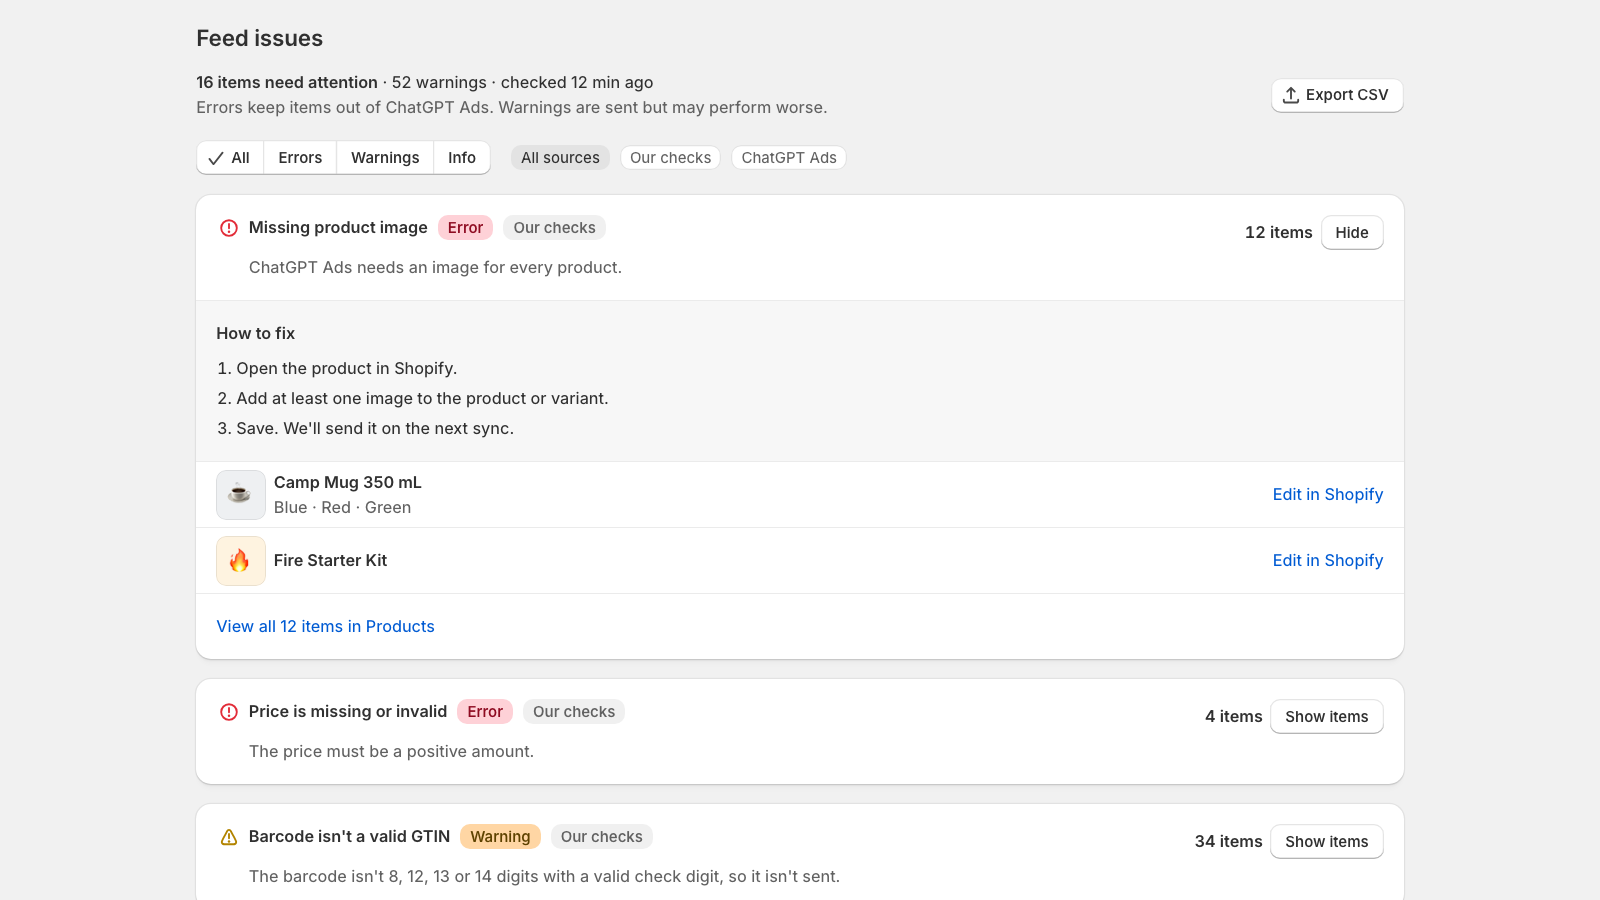Toggle the All sources filter chip
Image resolution: width=1600 pixels, height=900 pixels.
click(x=560, y=158)
